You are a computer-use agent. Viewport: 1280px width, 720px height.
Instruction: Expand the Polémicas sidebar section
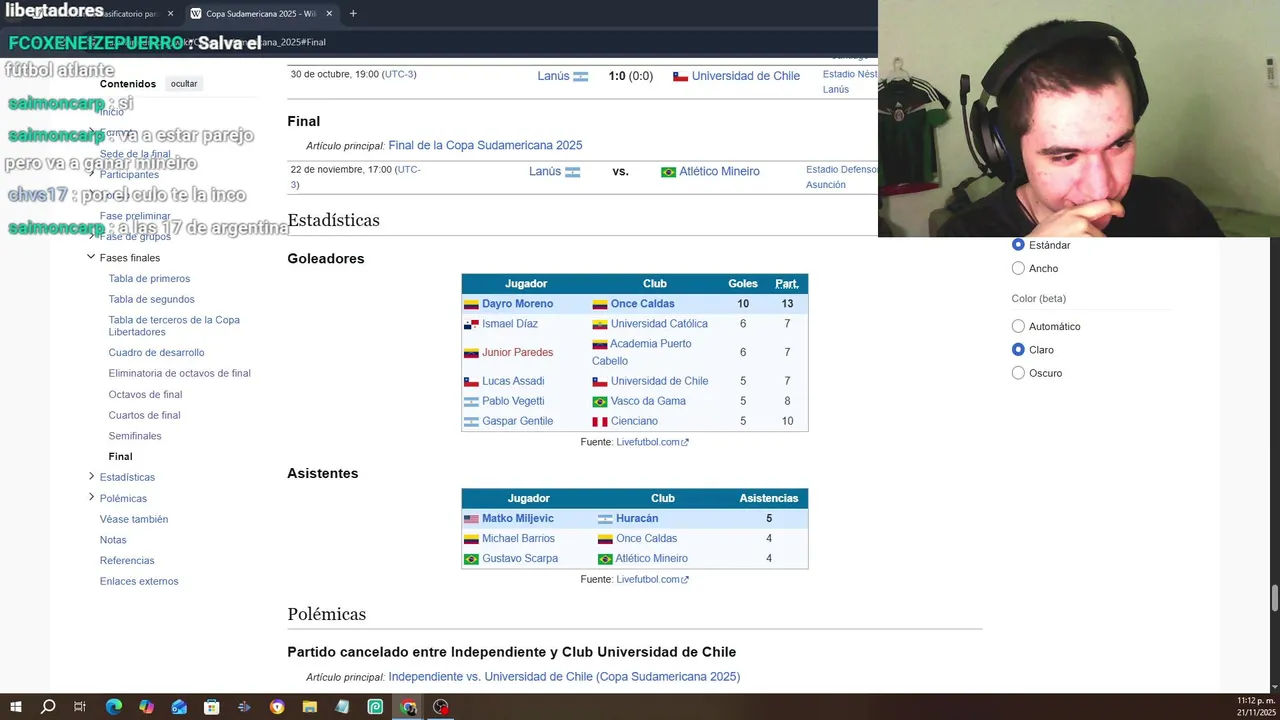[91, 498]
